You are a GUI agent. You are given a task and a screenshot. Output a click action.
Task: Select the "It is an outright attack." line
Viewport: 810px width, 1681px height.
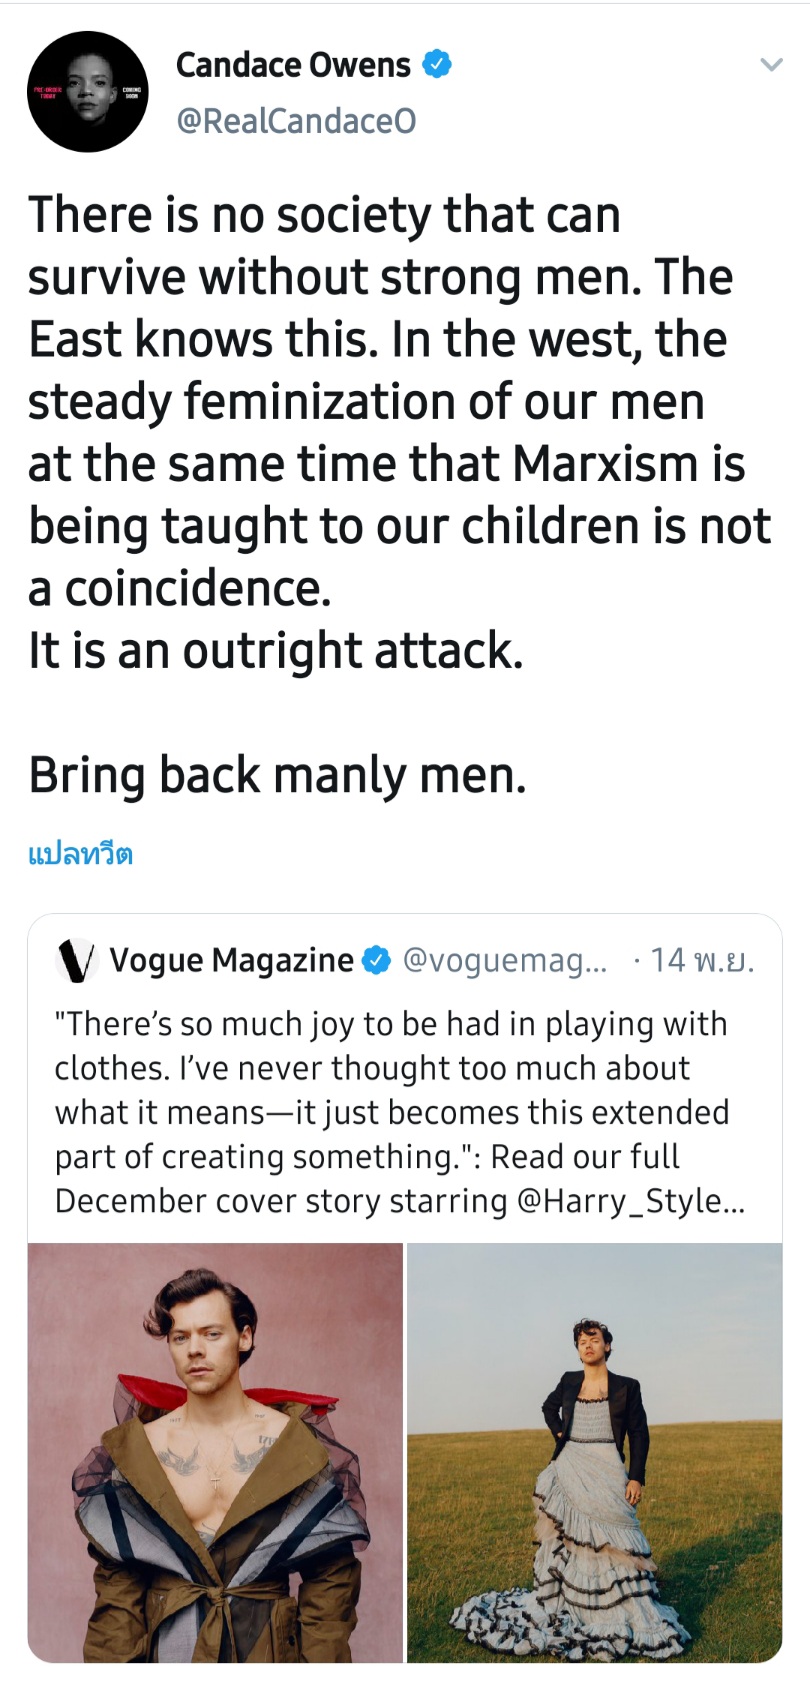coord(275,651)
